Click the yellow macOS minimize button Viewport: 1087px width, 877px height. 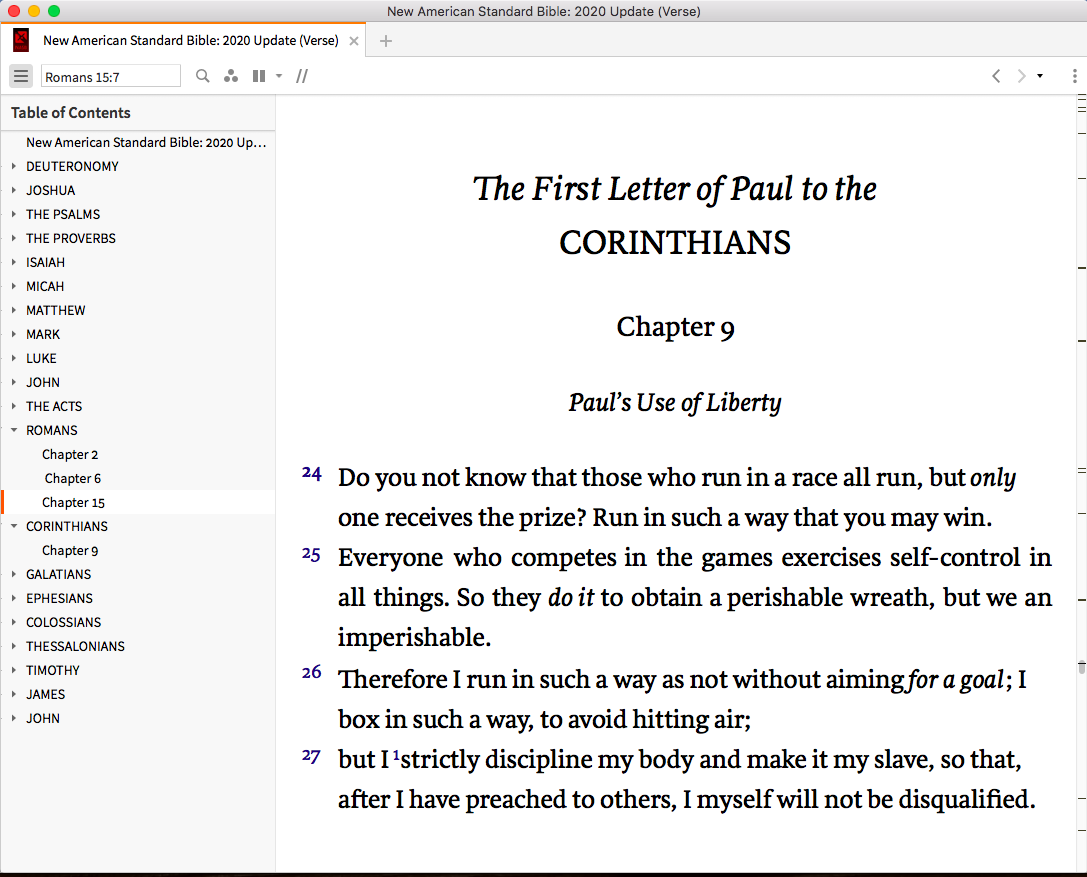pos(34,11)
